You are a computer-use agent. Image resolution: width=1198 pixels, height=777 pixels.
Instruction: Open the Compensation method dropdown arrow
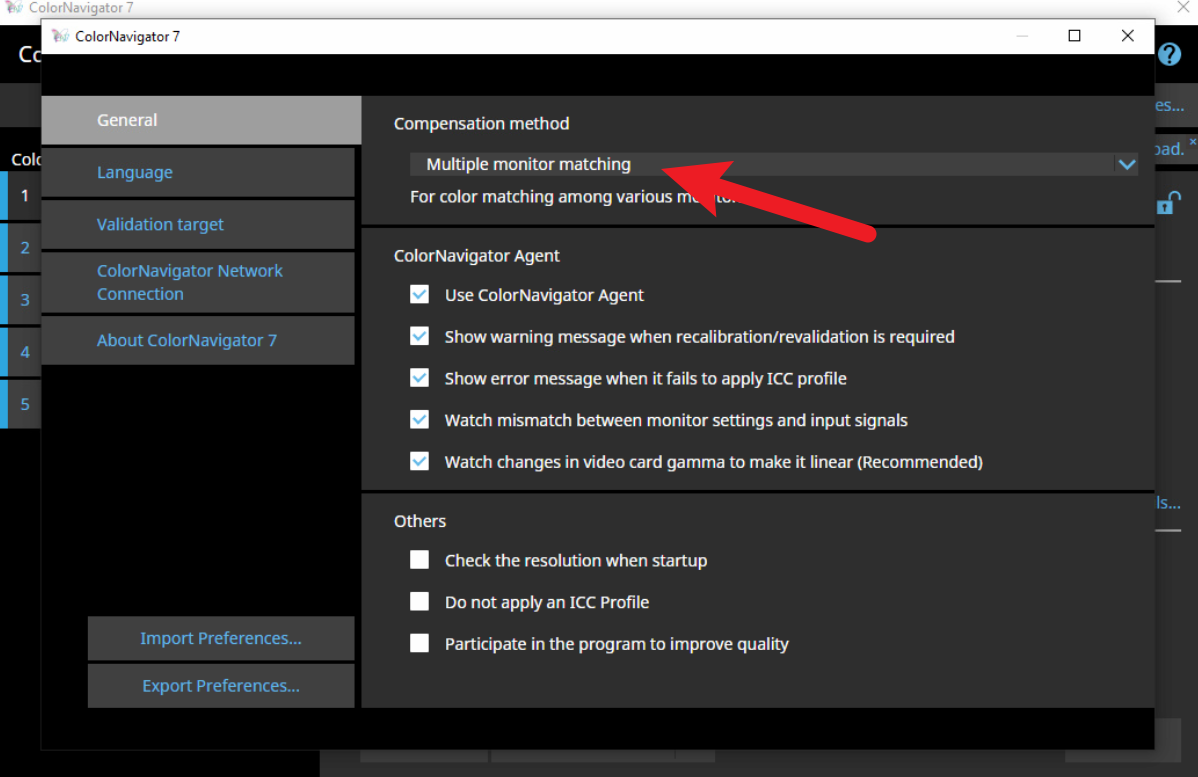point(1126,165)
